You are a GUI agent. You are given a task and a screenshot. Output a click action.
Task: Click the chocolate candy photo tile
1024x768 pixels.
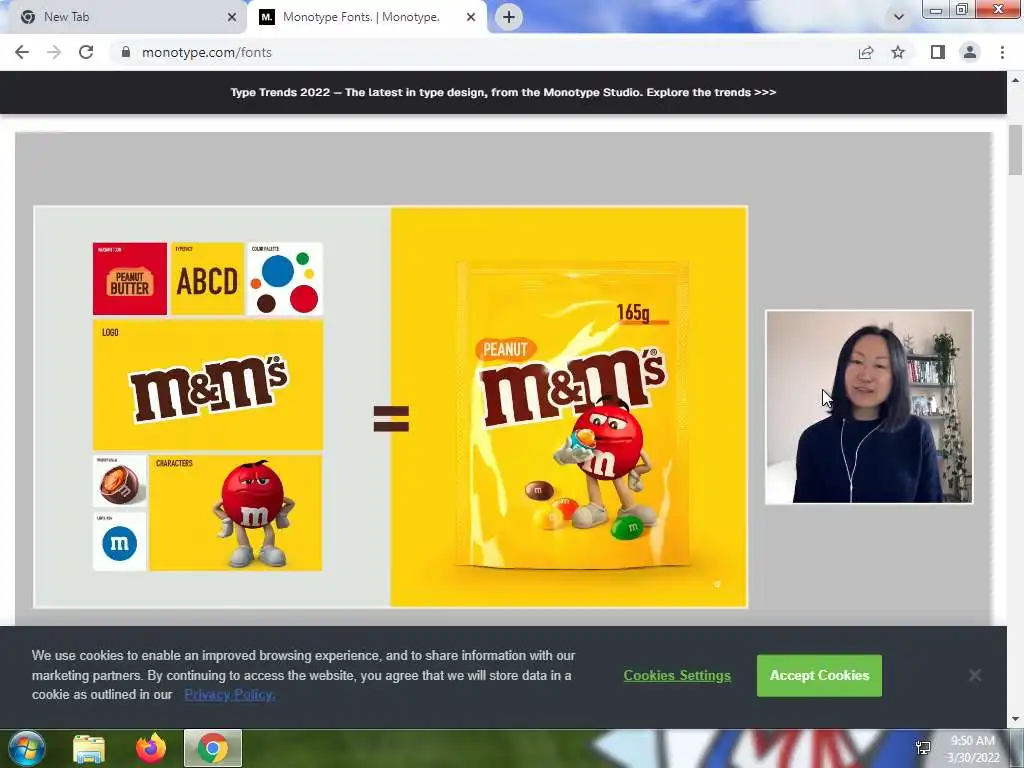120,482
